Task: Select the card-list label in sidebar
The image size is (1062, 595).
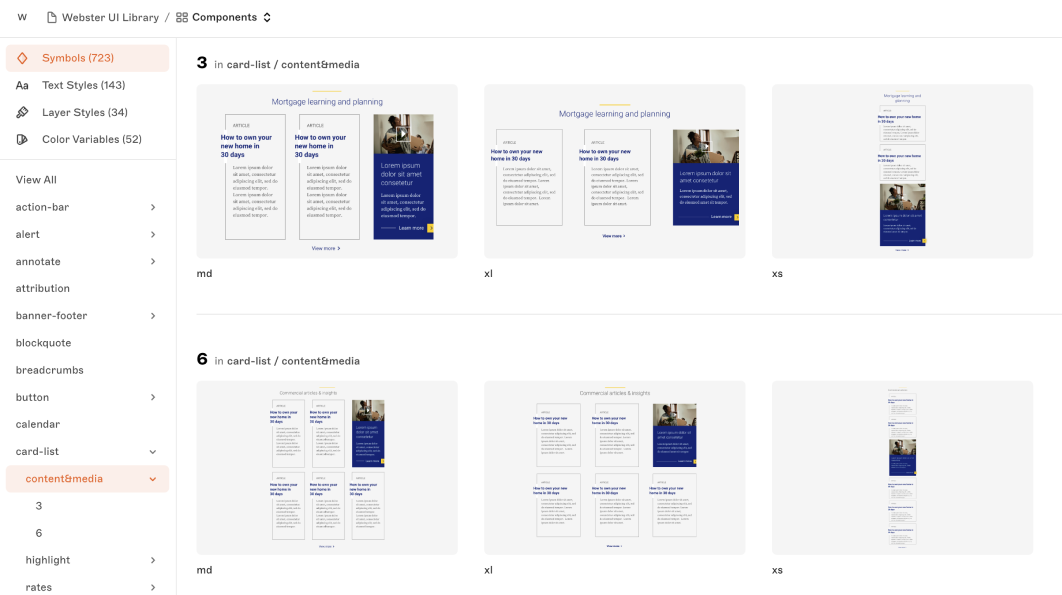Action: point(37,451)
